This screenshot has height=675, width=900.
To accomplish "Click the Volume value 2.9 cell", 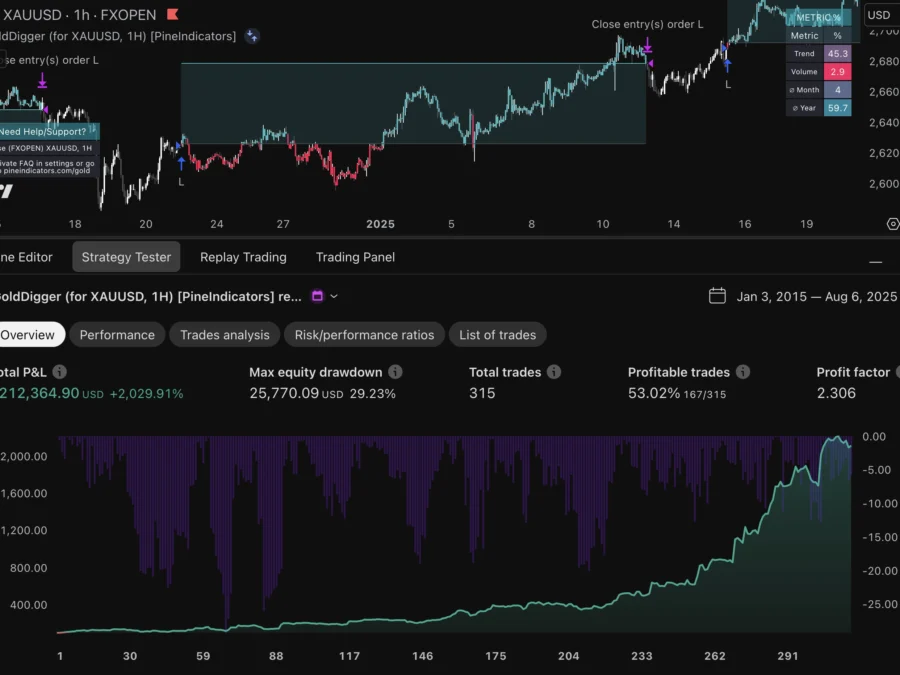I will pyautogui.click(x=837, y=72).
